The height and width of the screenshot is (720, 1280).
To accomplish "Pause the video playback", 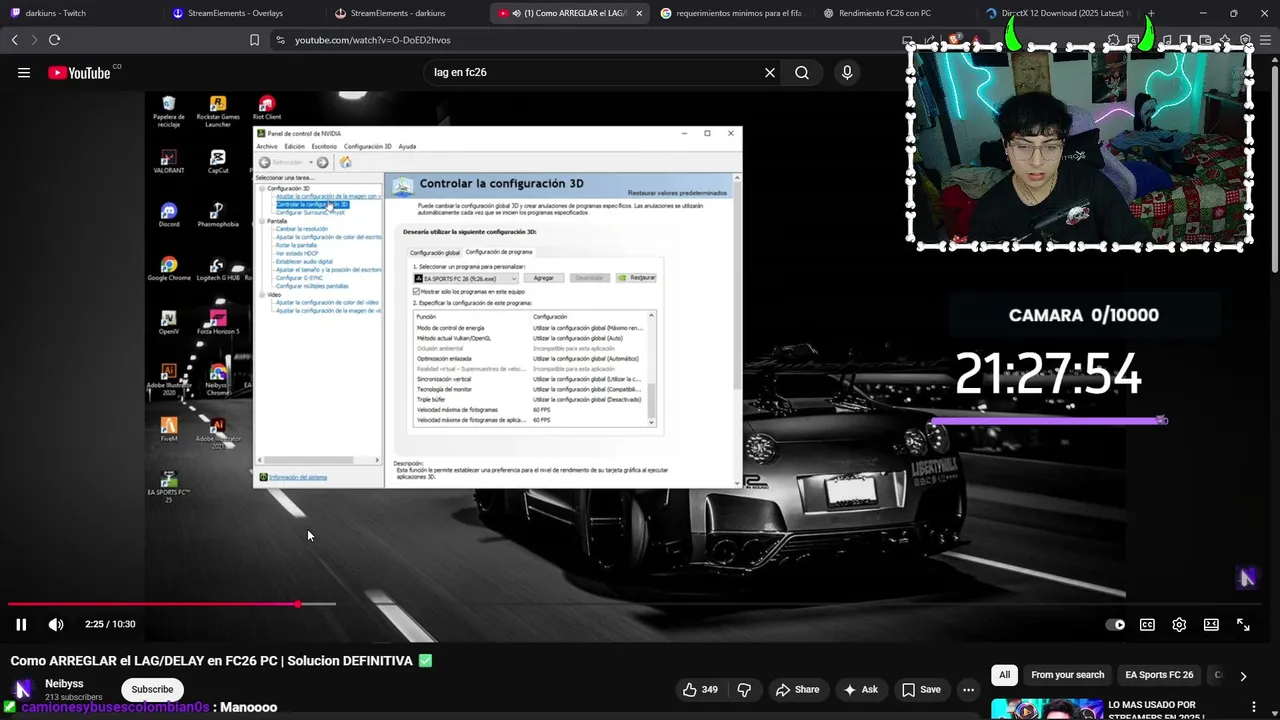I will coord(20,624).
